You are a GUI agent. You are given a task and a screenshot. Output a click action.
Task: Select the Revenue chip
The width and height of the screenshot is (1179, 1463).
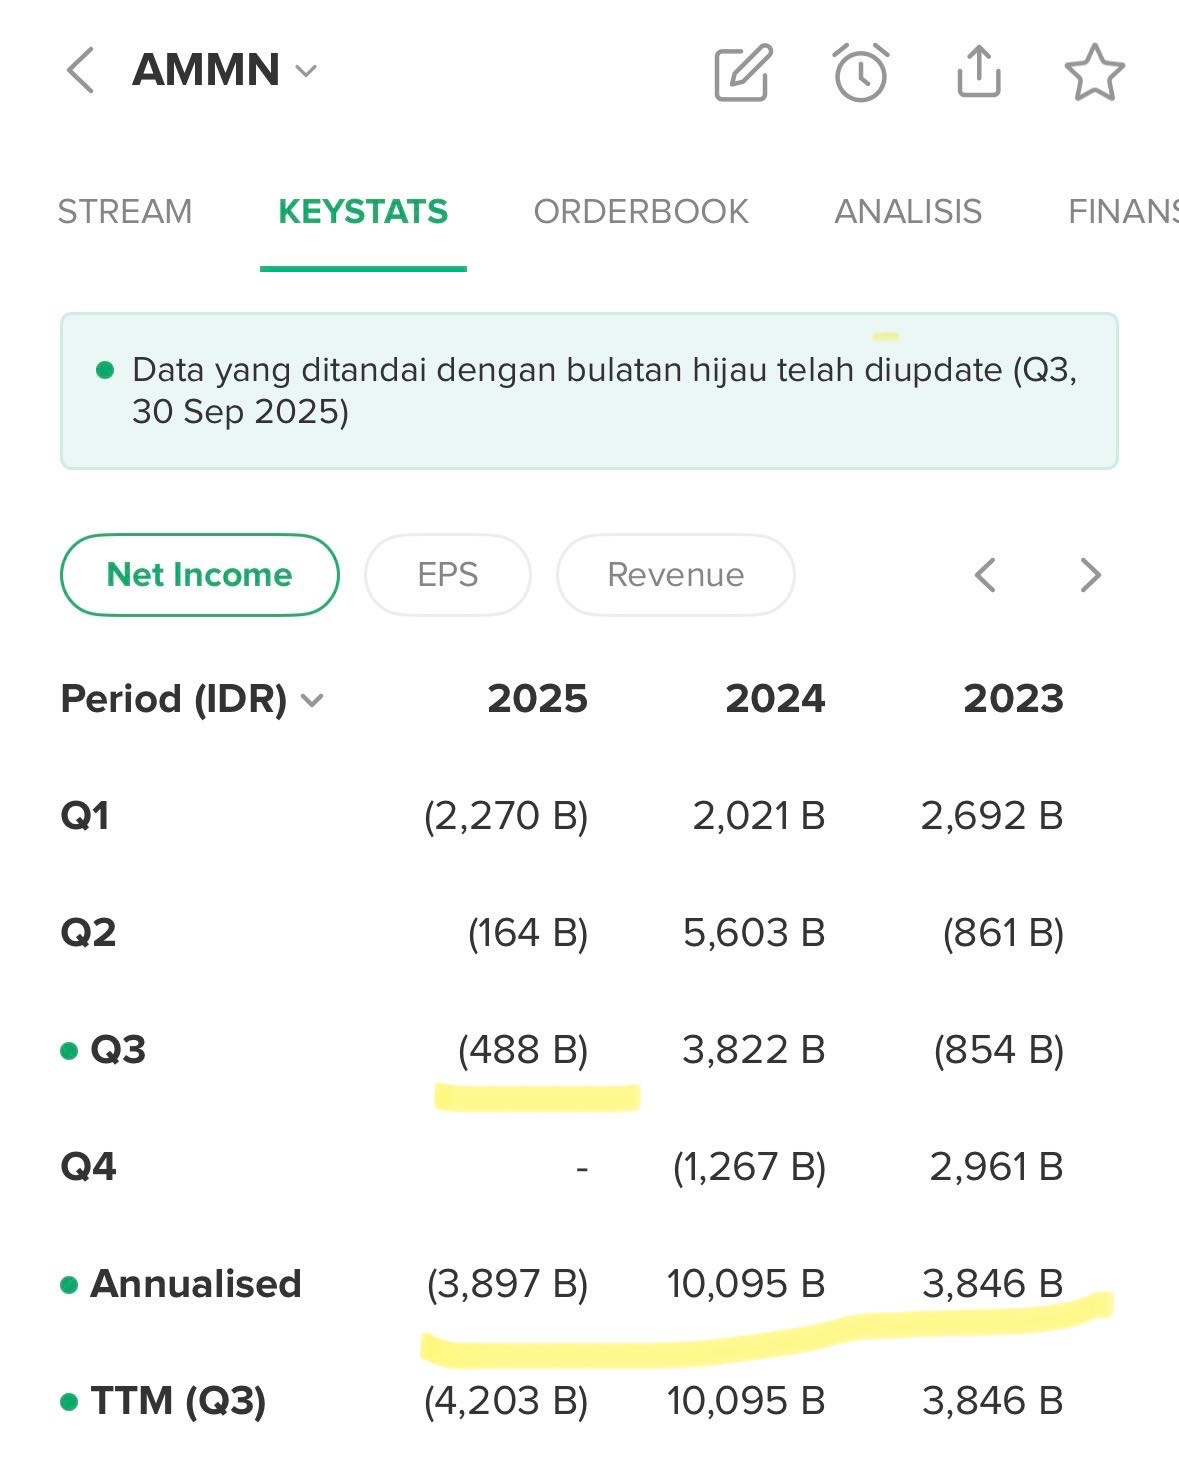tap(675, 575)
